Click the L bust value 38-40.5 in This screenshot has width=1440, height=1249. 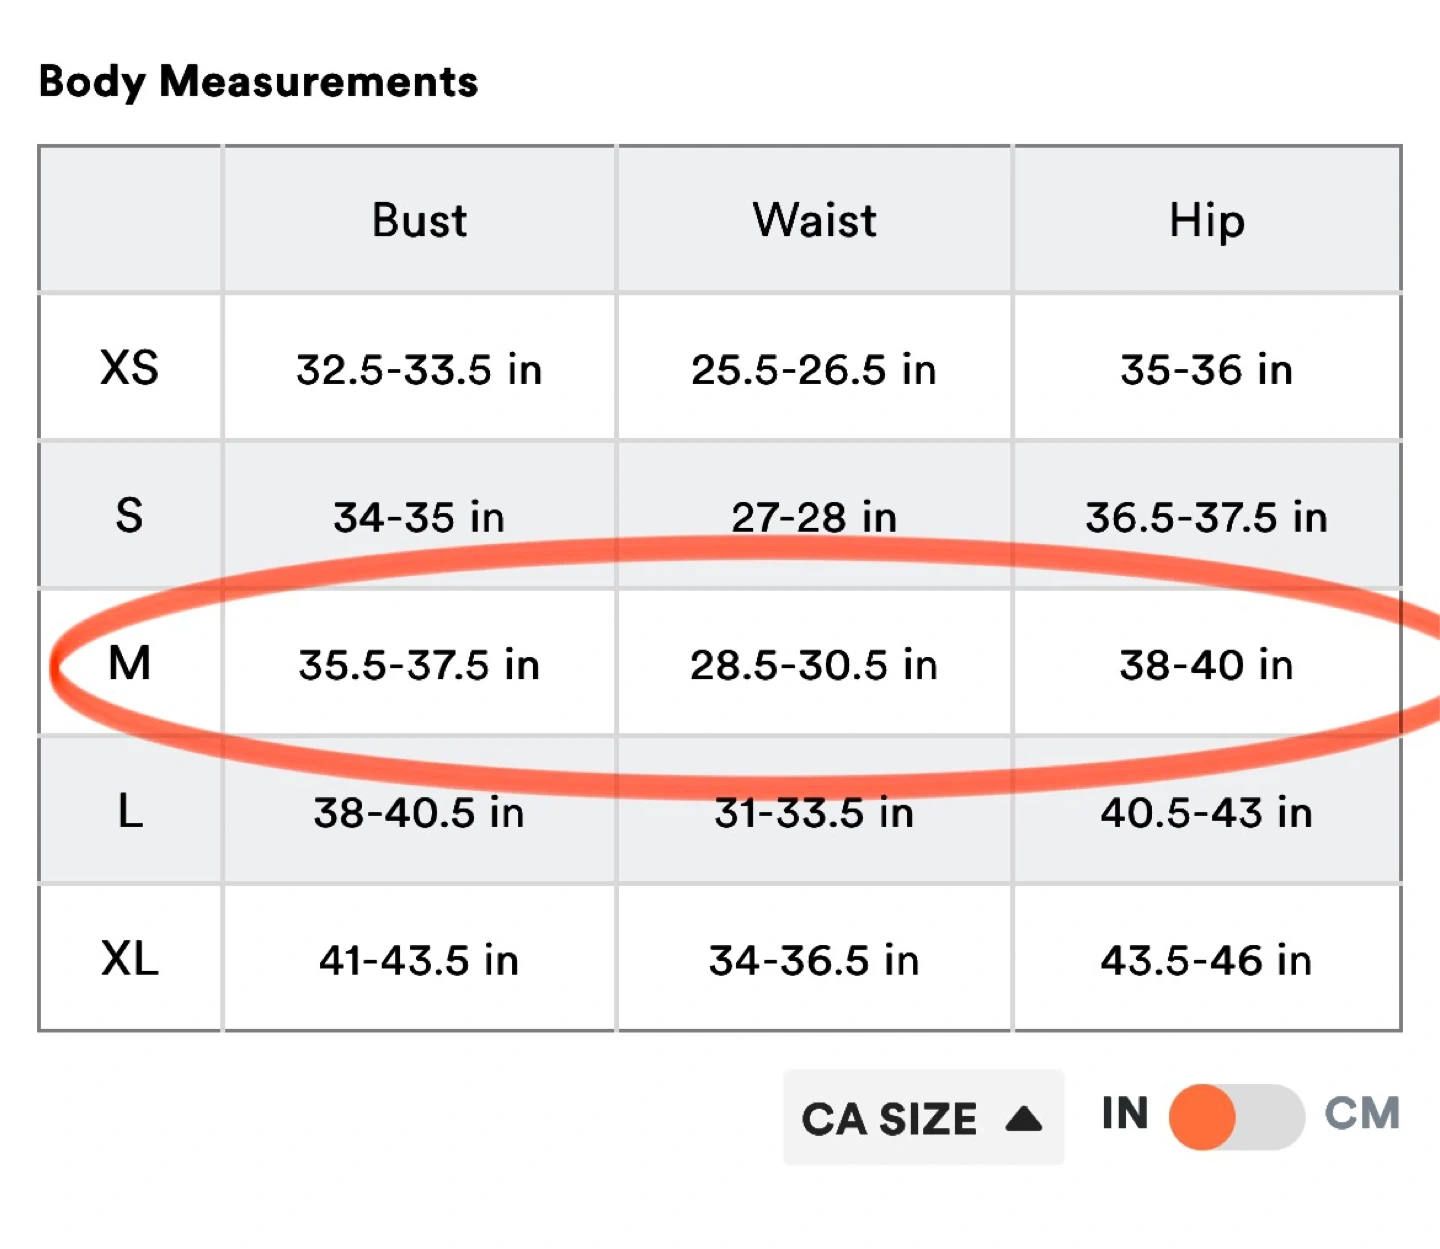pyautogui.click(x=419, y=813)
